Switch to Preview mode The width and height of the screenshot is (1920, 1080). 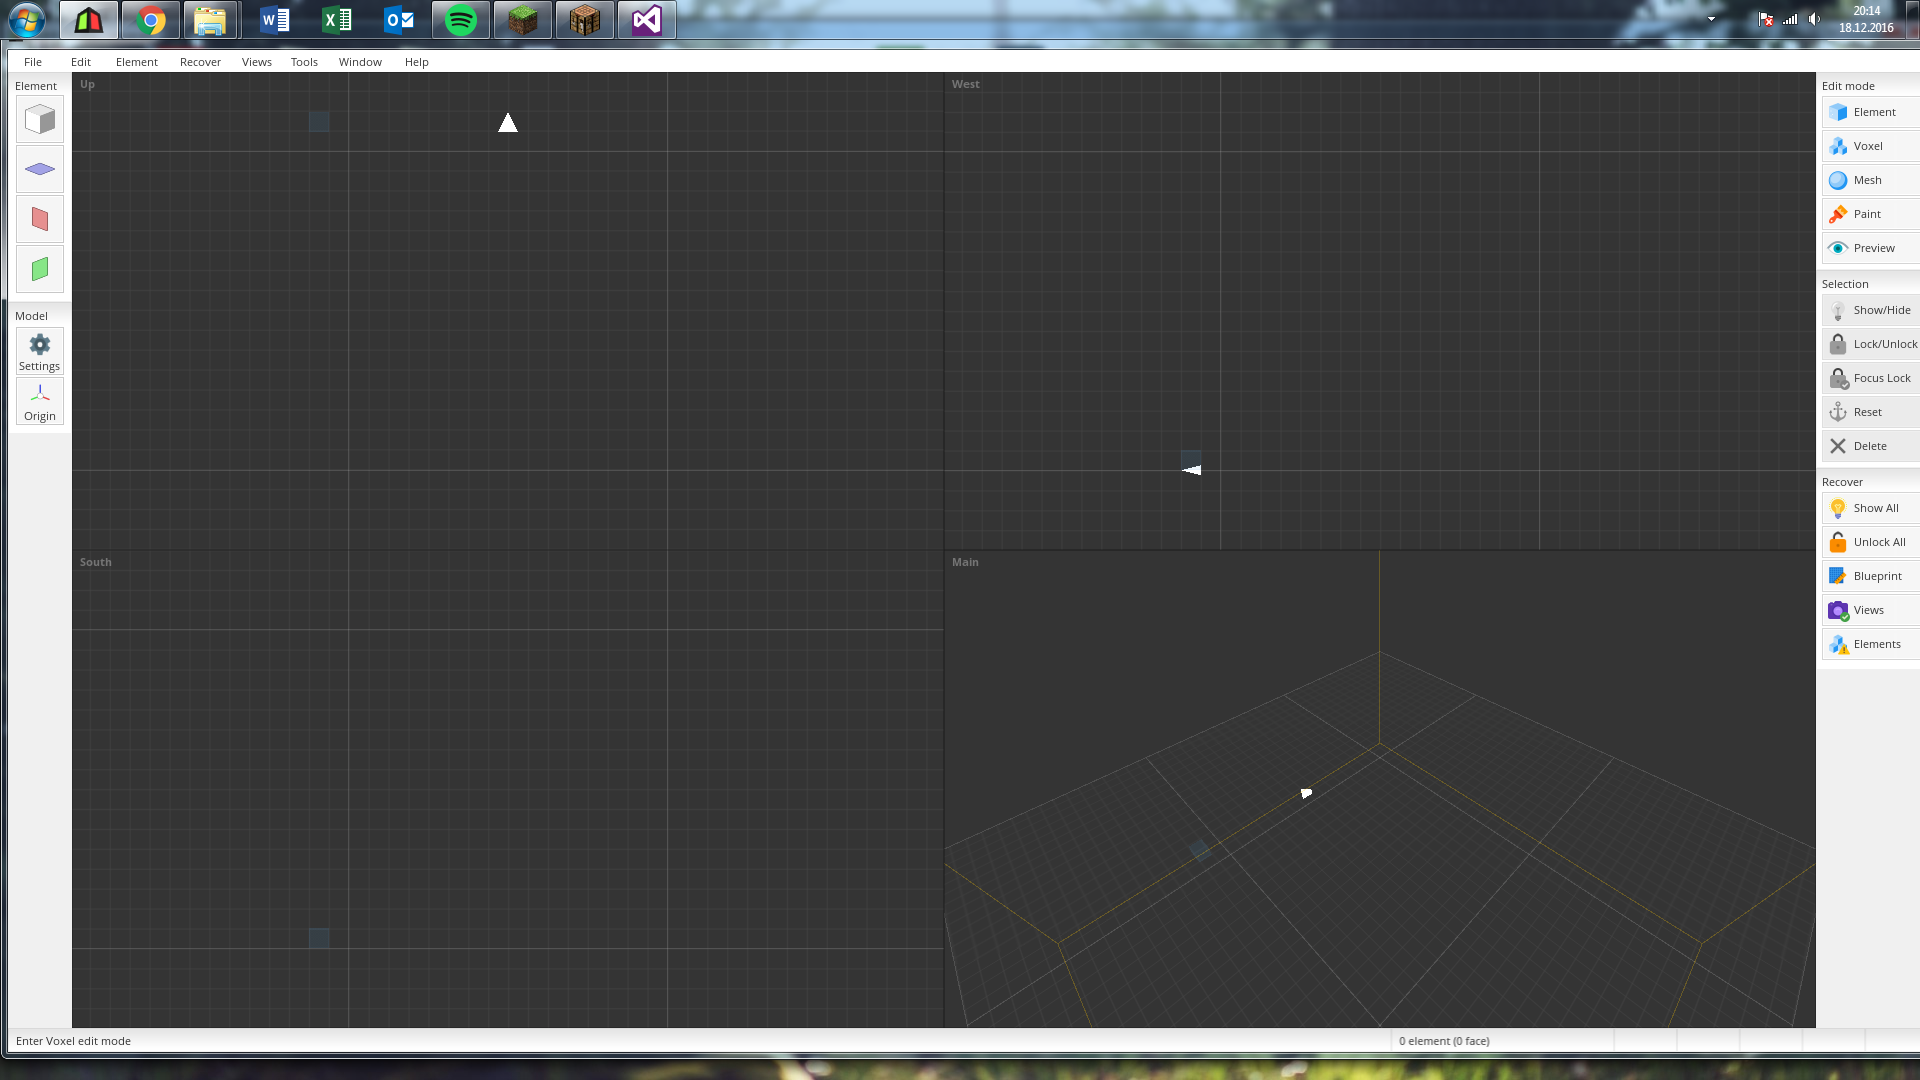[1869, 248]
